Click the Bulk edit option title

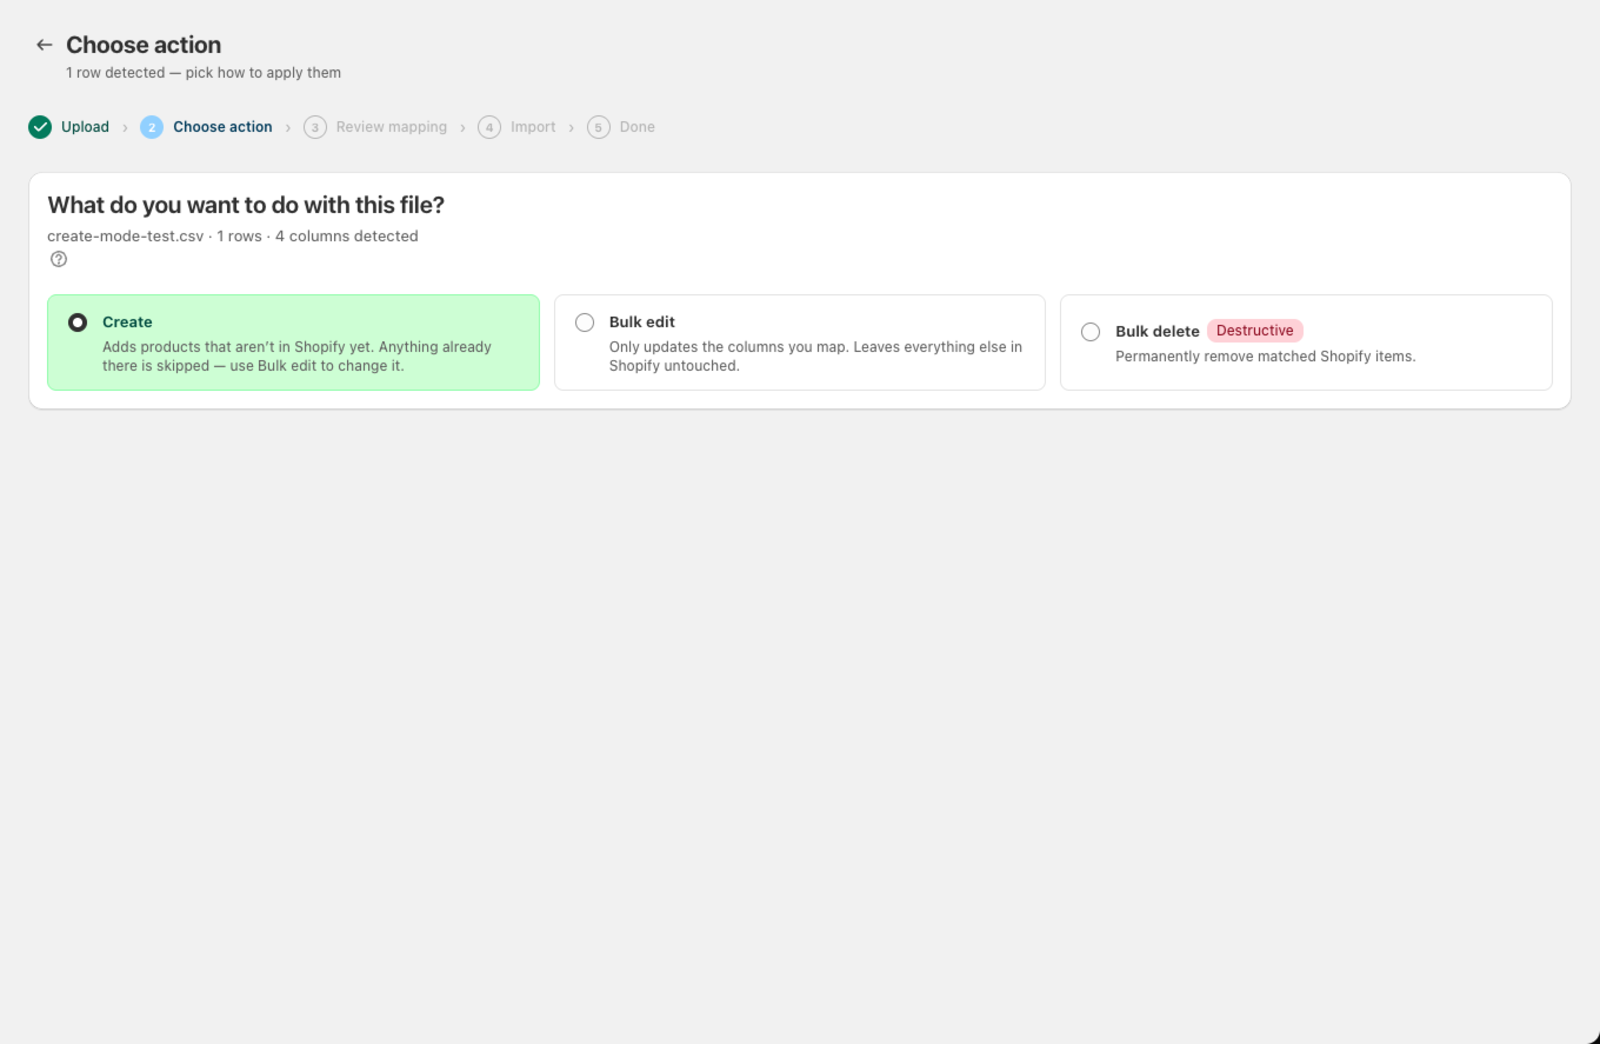point(642,322)
